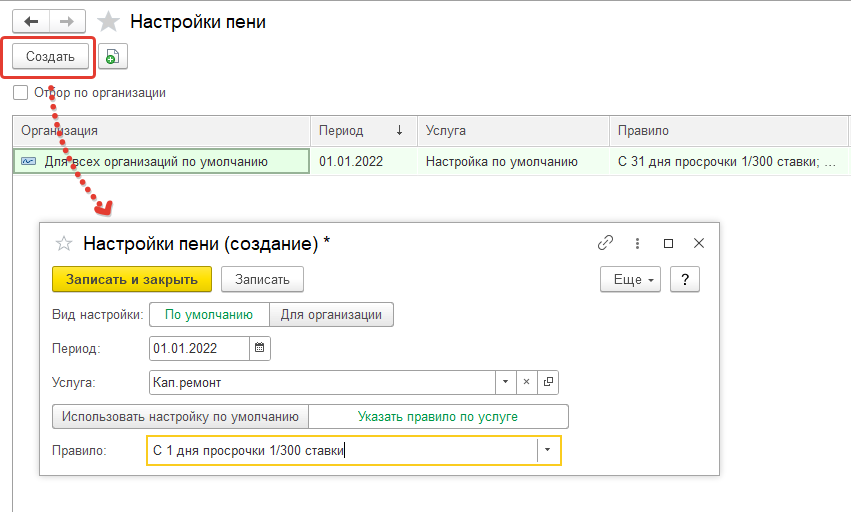Open the three-dots dialog menu

pyautogui.click(x=637, y=243)
